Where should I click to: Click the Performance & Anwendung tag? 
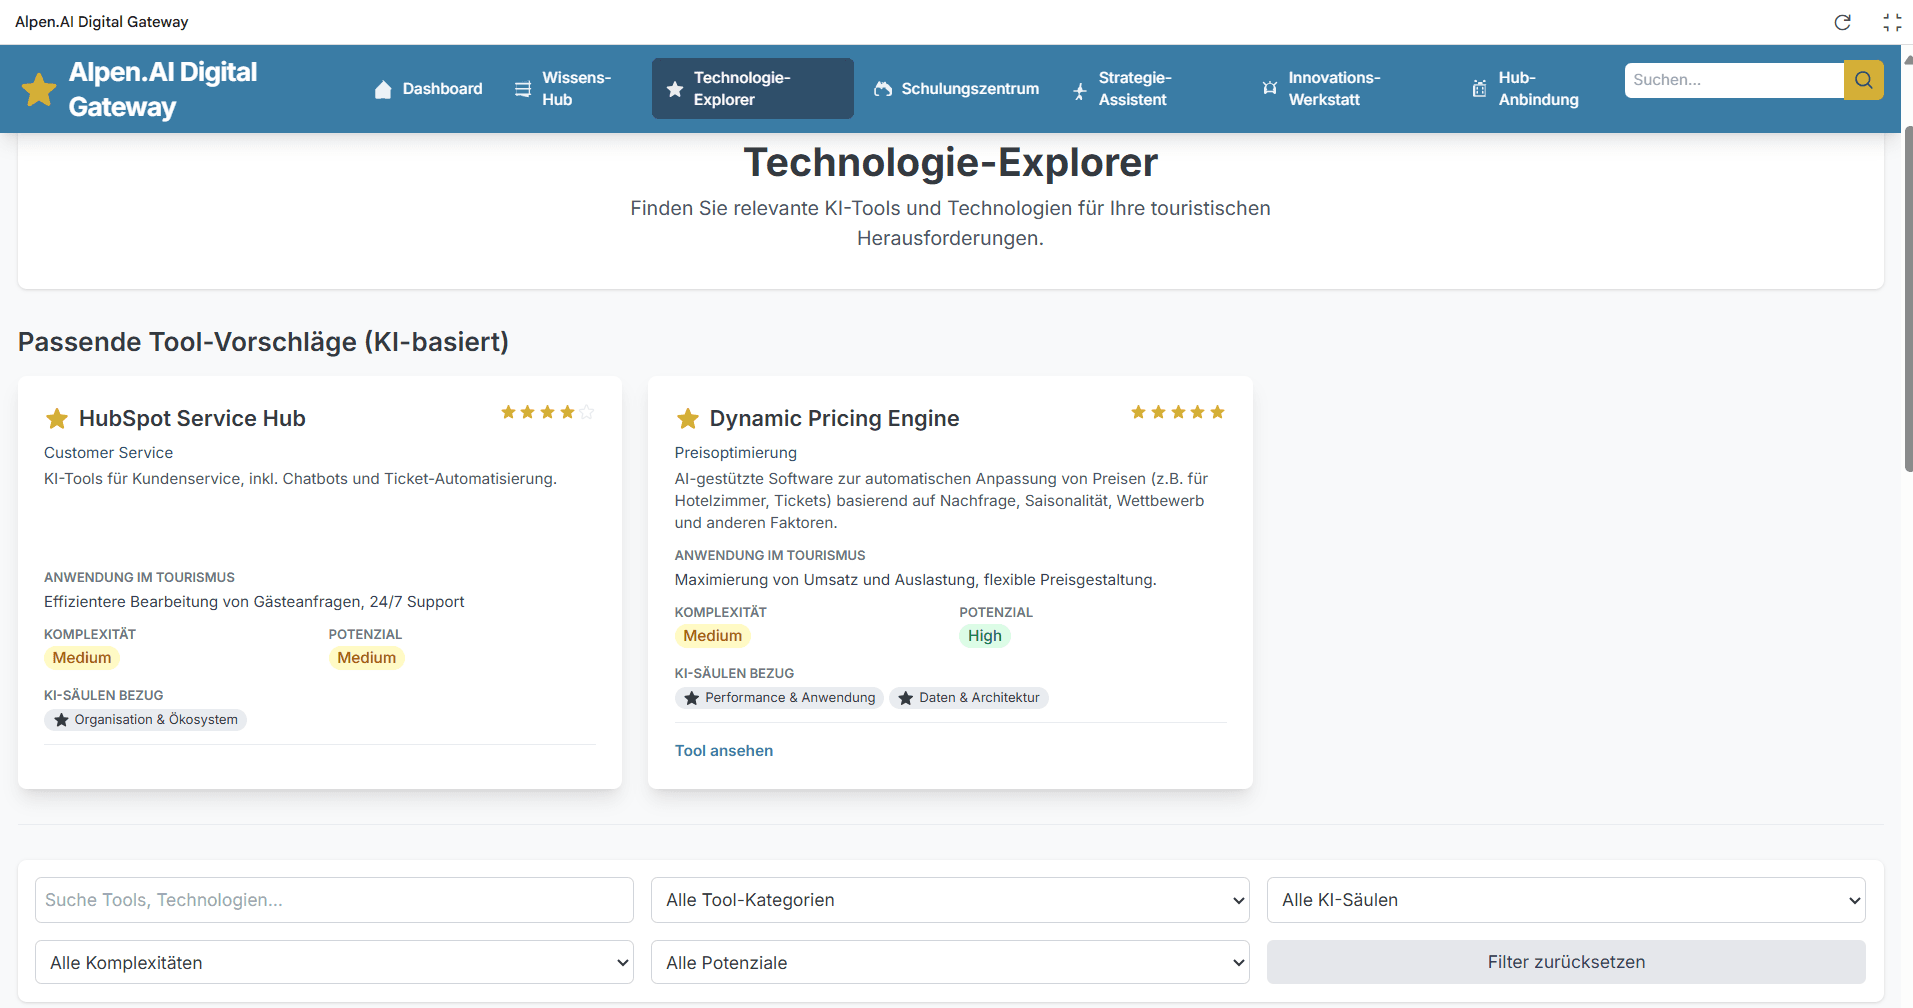coord(779,698)
